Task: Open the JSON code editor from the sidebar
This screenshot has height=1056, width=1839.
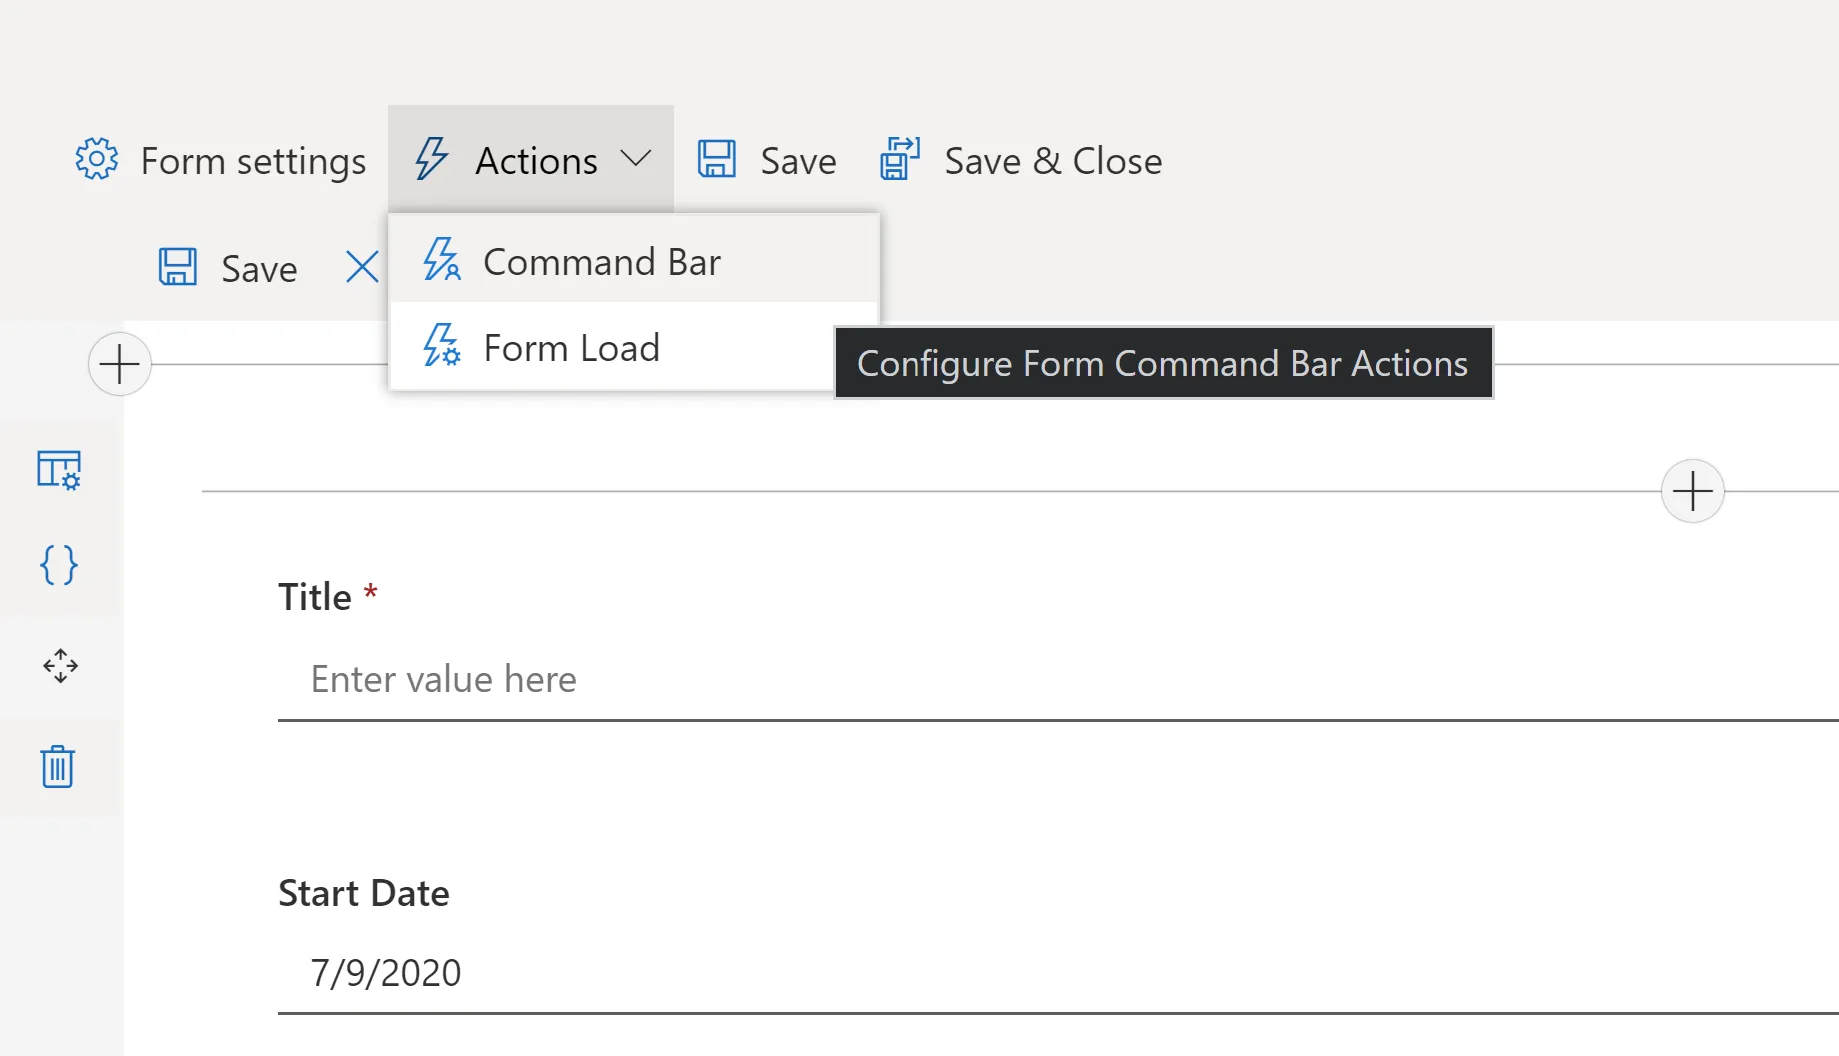Action: (59, 566)
